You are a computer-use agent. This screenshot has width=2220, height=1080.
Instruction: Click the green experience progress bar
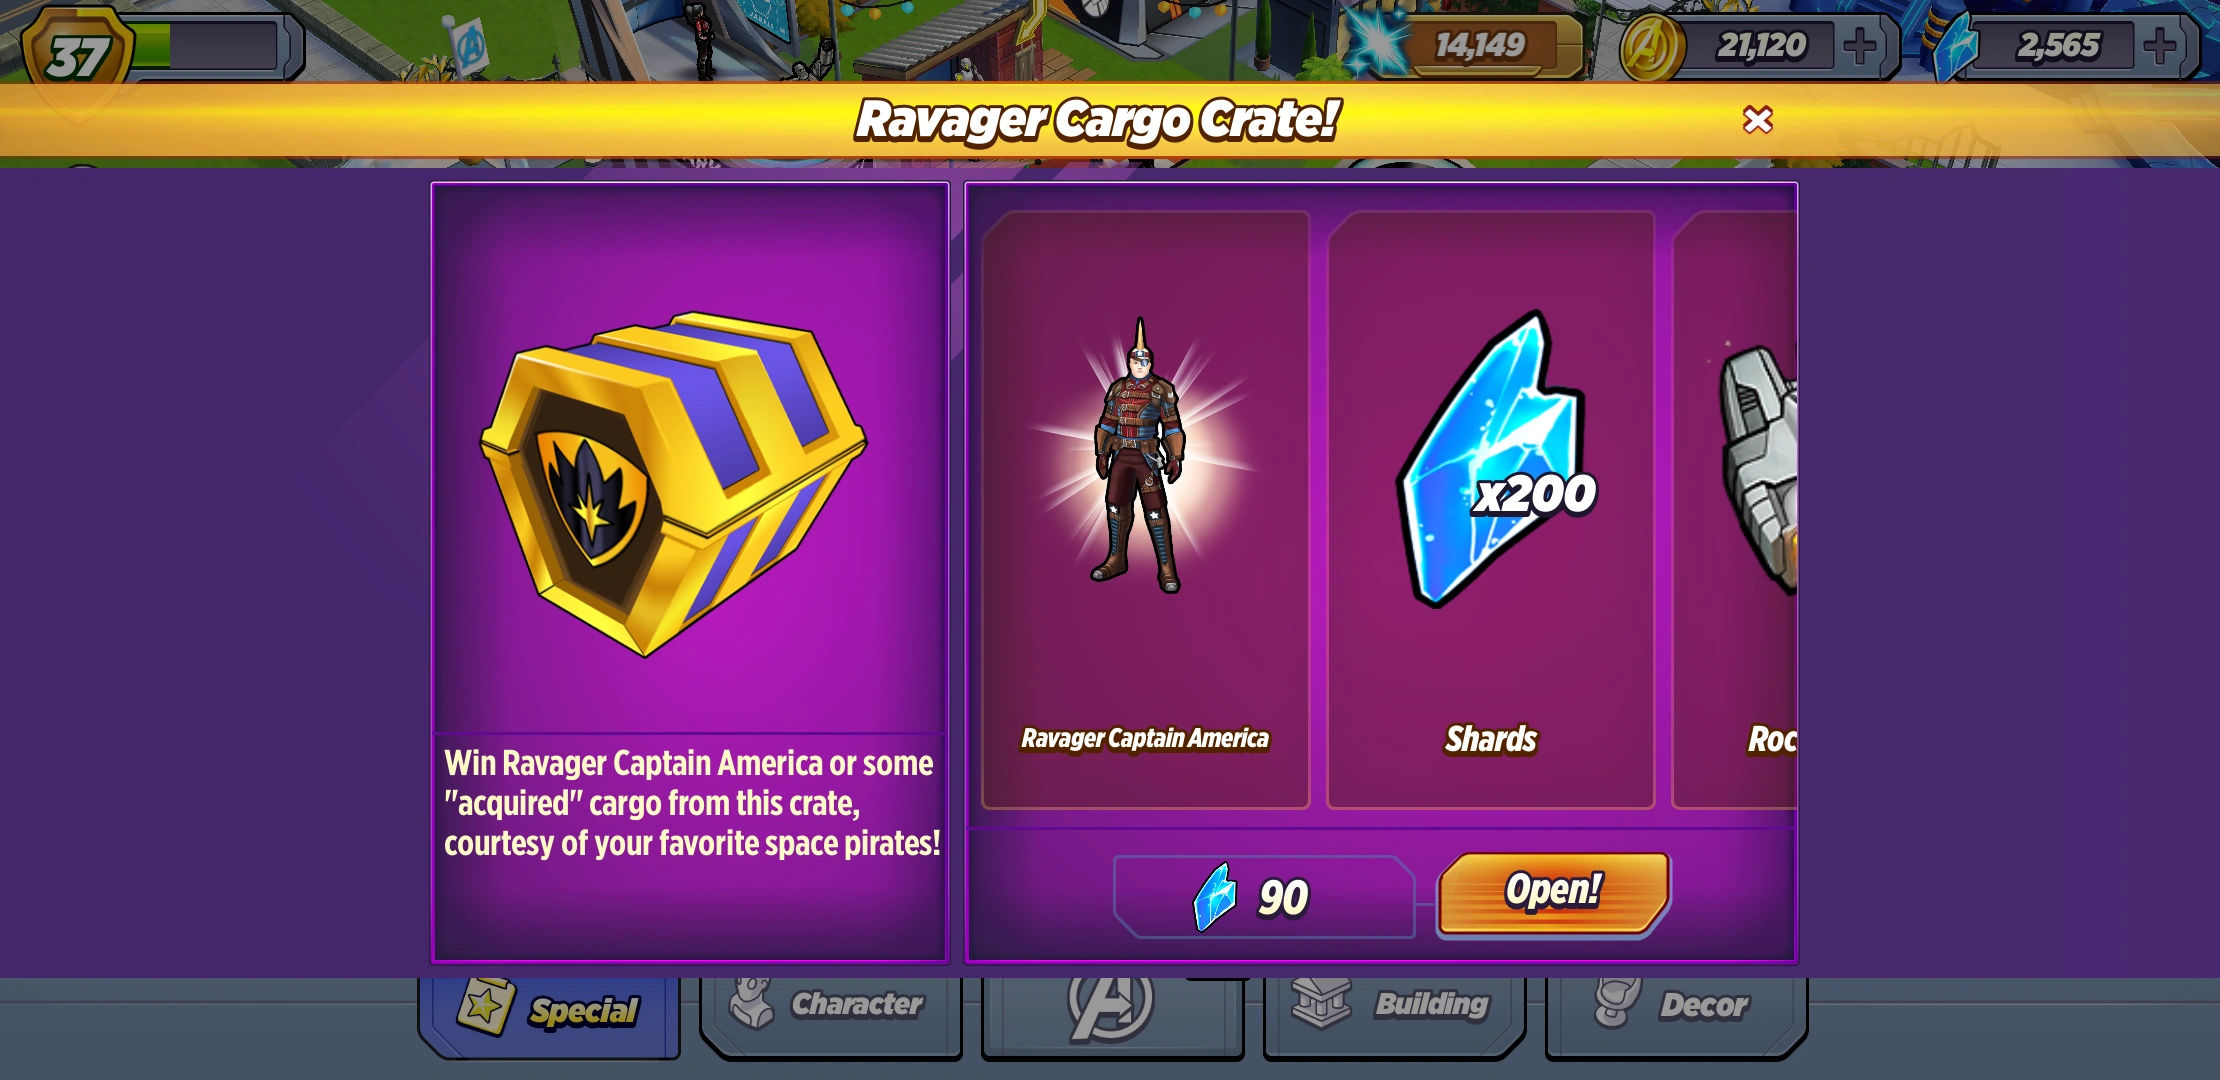coord(205,45)
